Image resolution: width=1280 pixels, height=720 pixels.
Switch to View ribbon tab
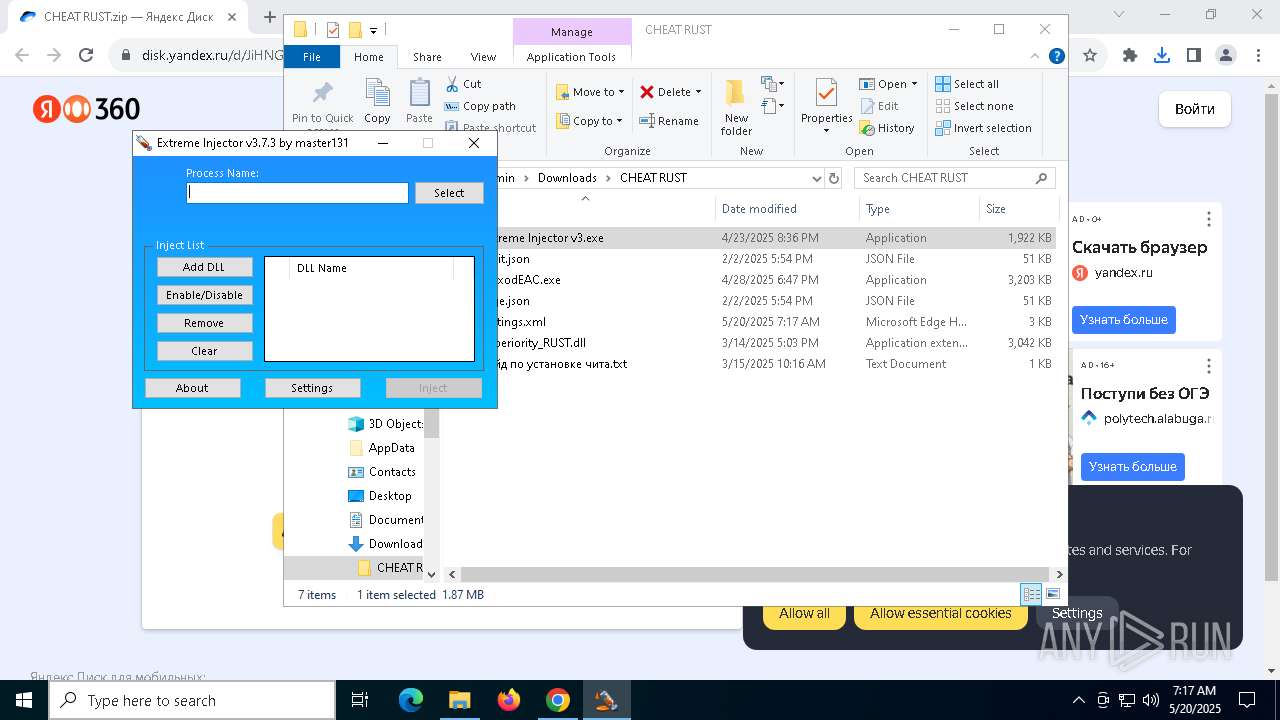483,57
